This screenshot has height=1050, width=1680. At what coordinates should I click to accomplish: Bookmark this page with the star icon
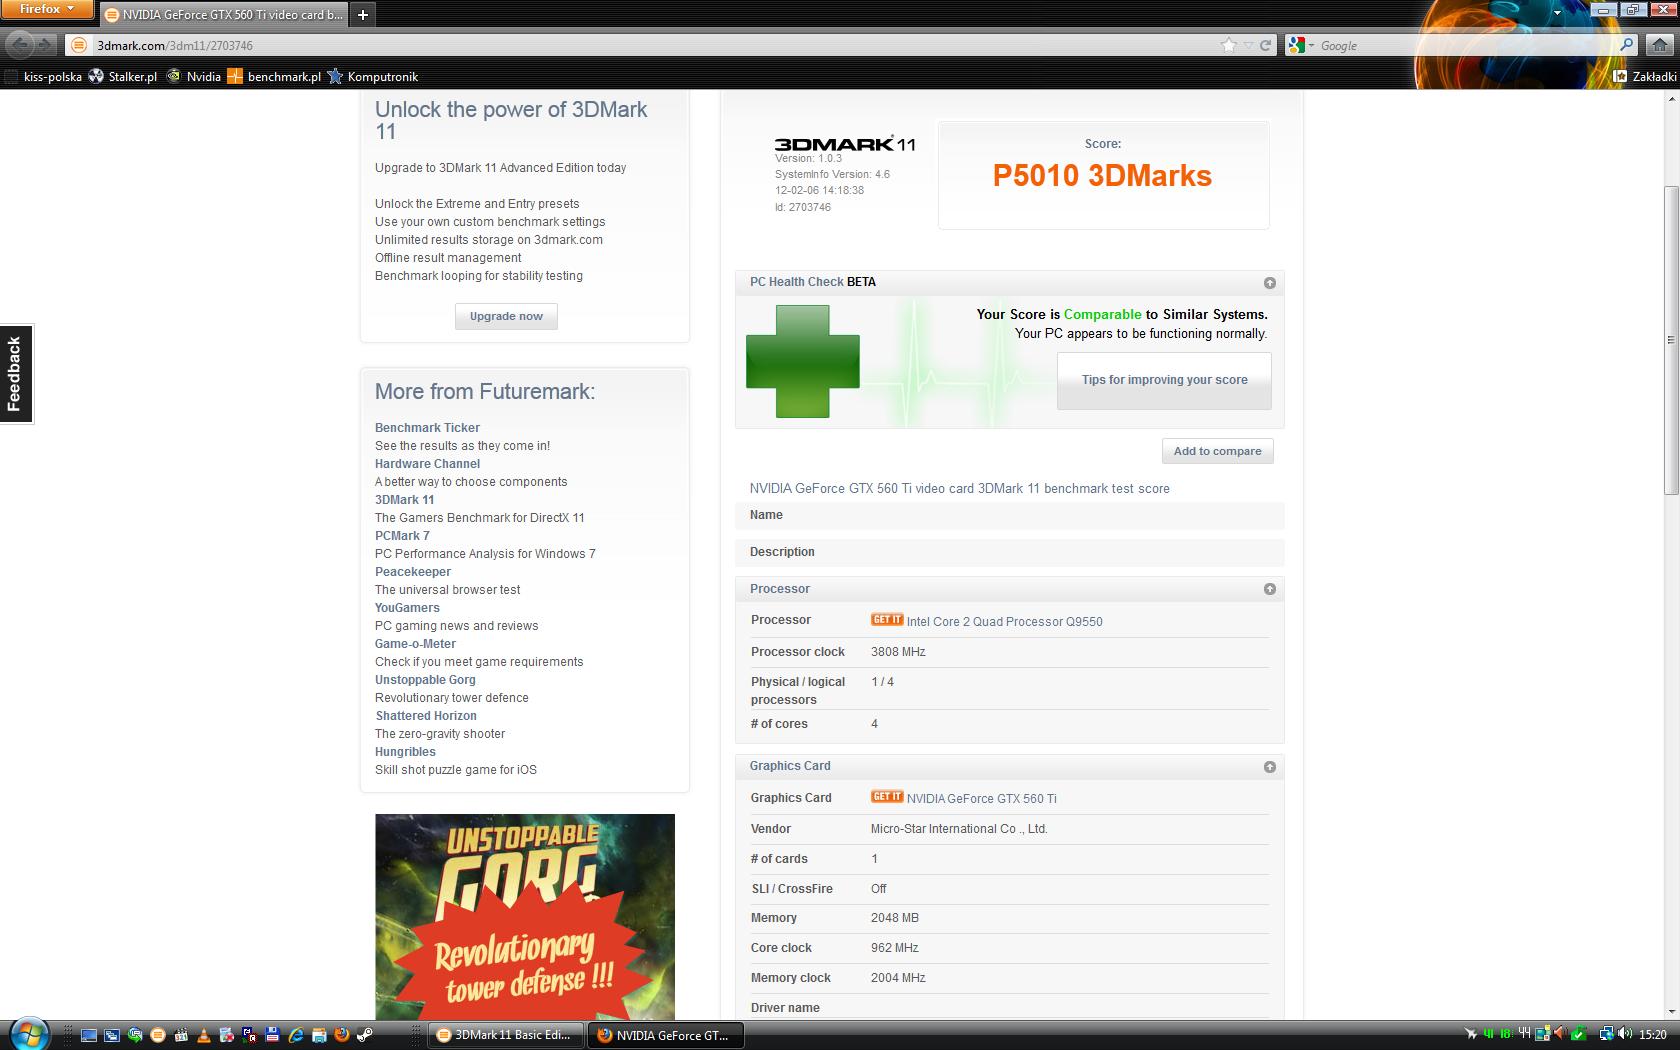(1228, 45)
